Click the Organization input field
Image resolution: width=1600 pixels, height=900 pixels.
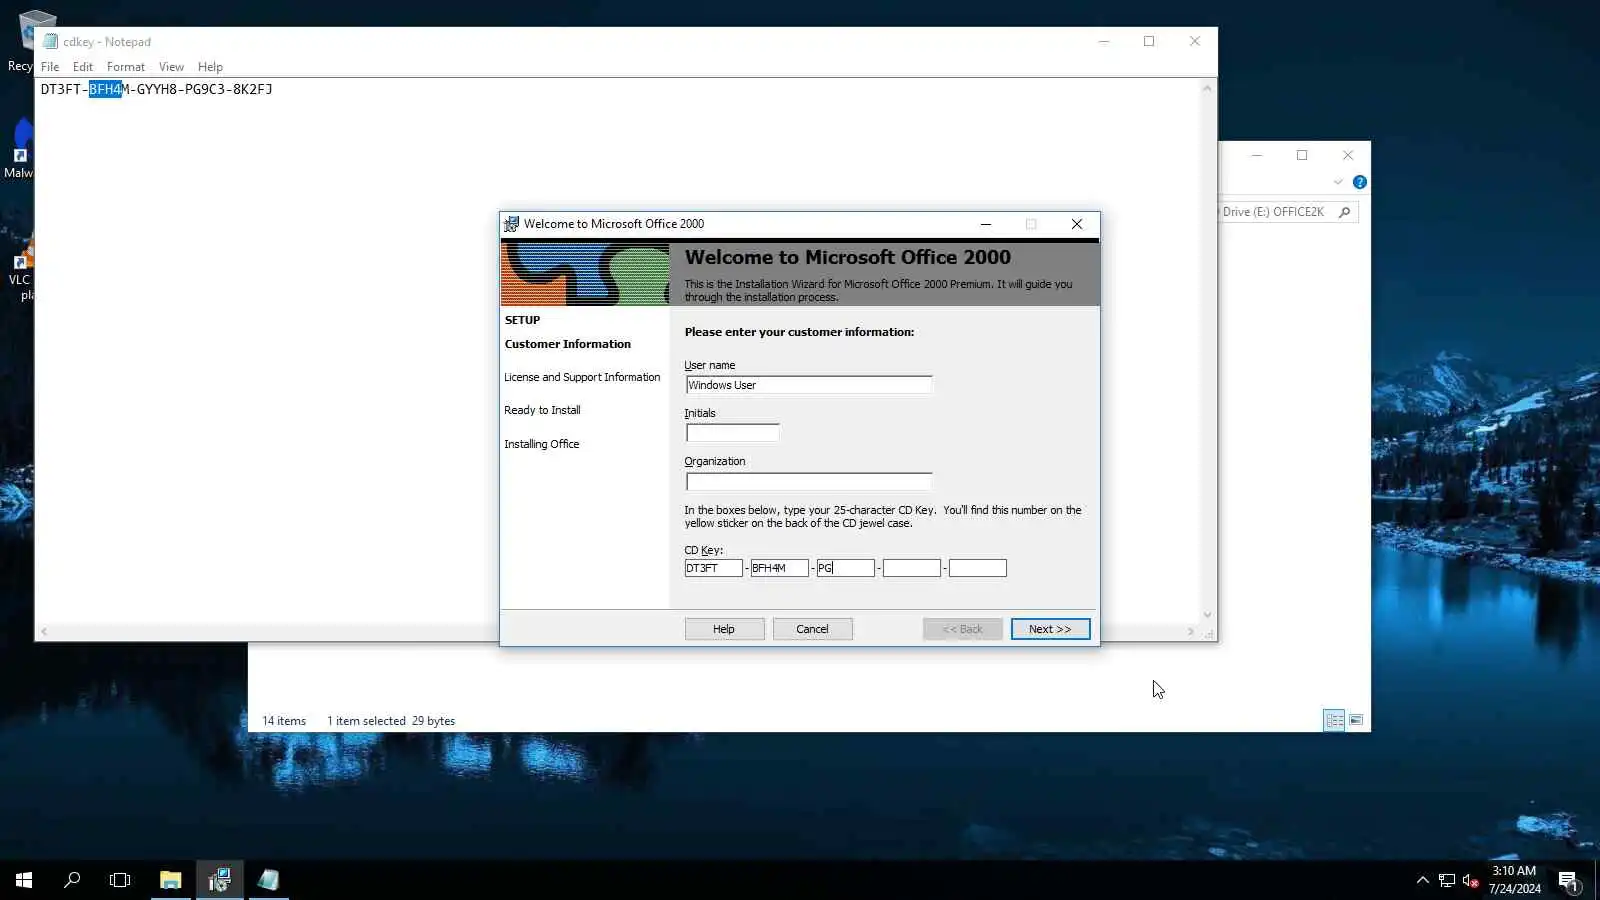809,481
